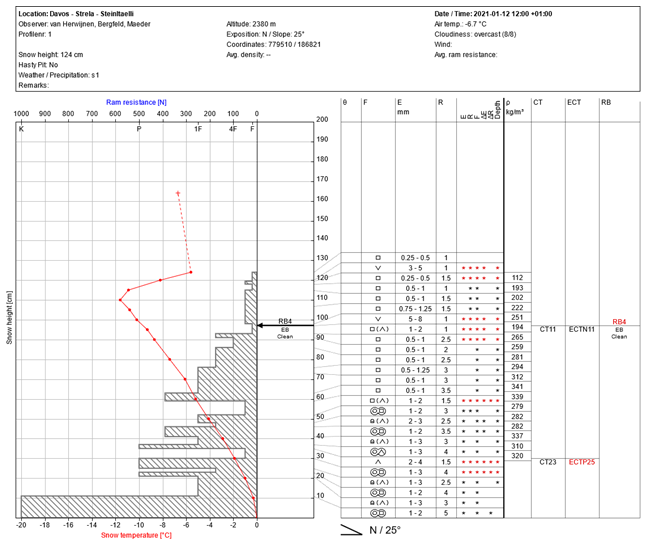
Task: Select the CT23 compression test entry
Action: 547,462
